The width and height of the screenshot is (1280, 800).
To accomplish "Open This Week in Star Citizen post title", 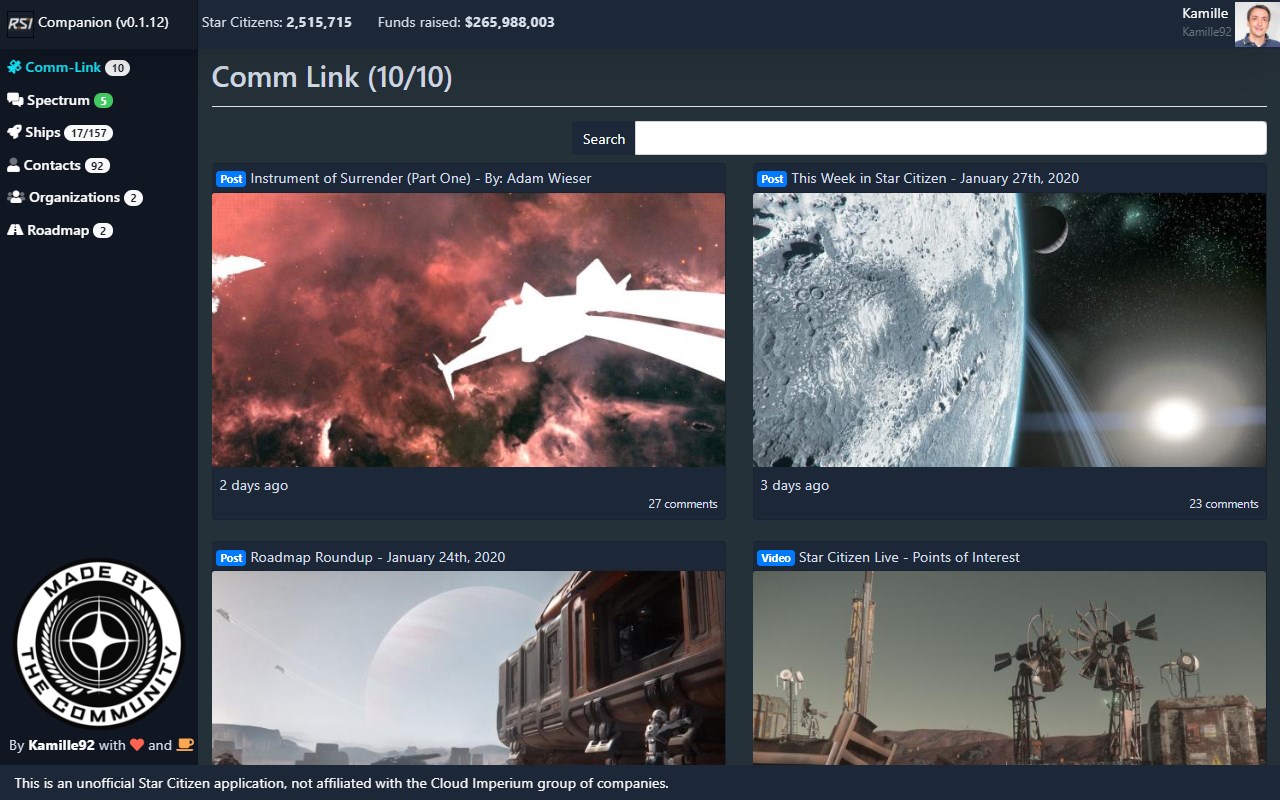I will [935, 178].
